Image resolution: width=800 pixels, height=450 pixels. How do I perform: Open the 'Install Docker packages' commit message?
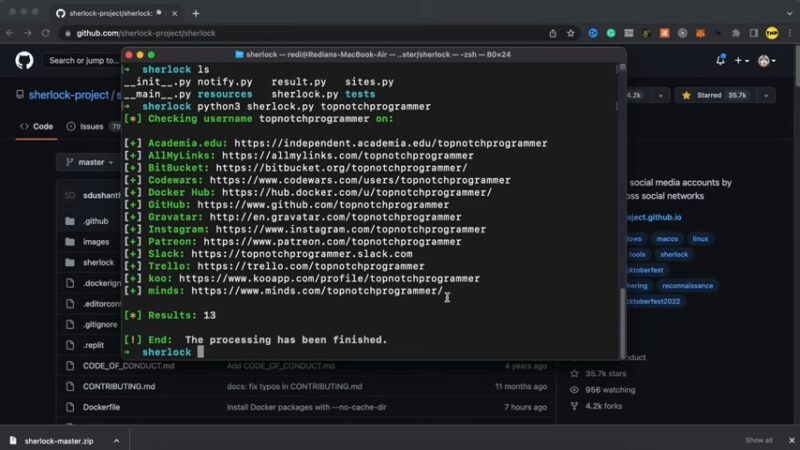coord(306,407)
